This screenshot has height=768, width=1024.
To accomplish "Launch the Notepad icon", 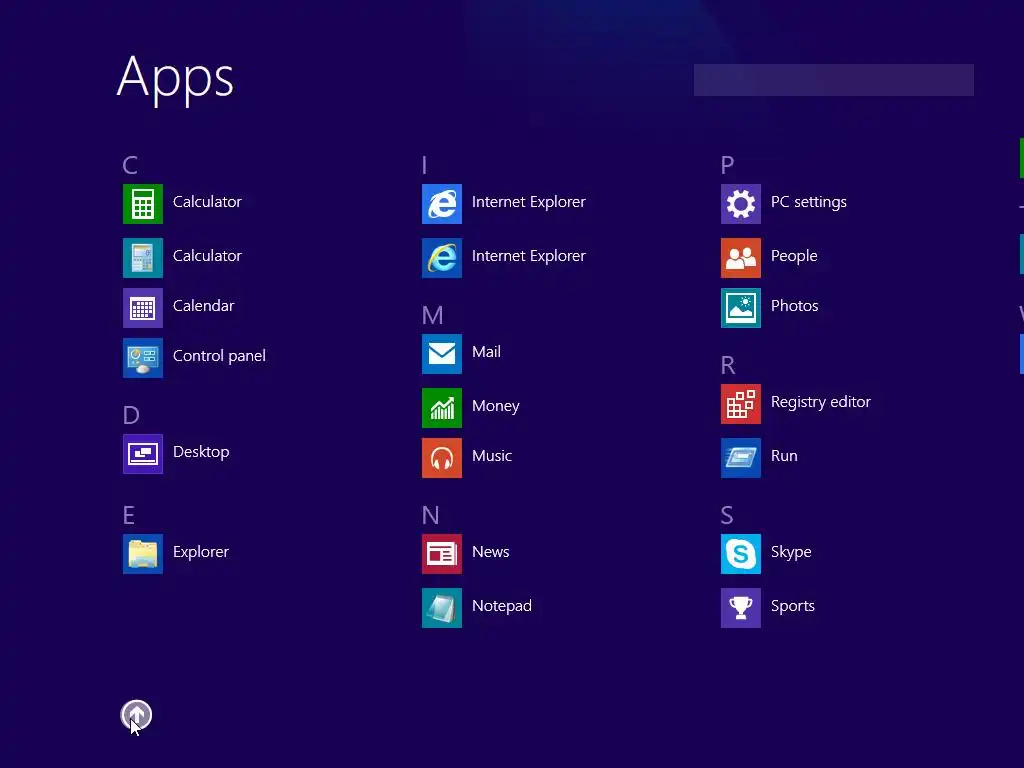I will 441,608.
